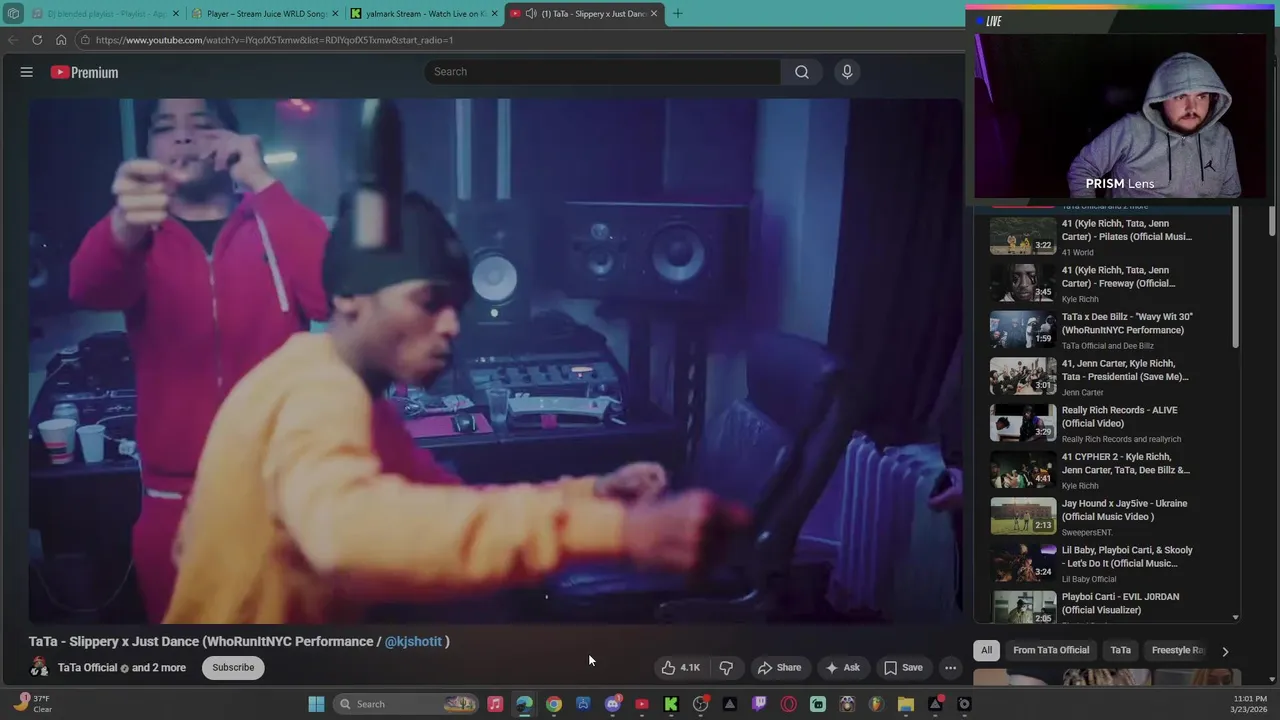Viewport: 1280px width, 720px height.
Task: Save the video to a playlist
Action: tap(903, 667)
